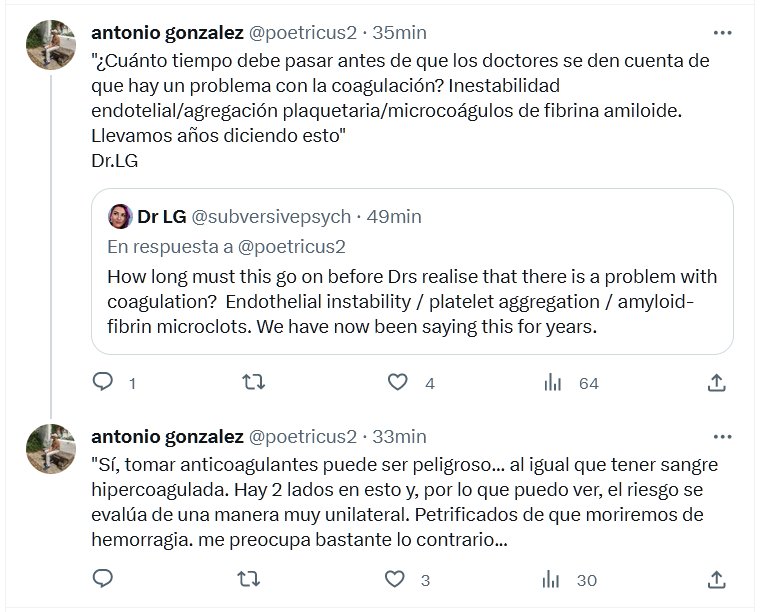Share the first tweet
Screen dimensions: 762x612
716,382
